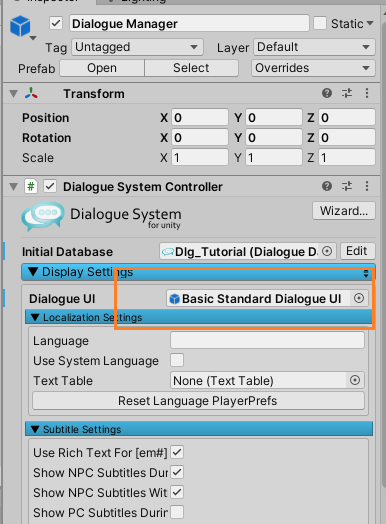Open Dialogue System Controller help icon
This screenshot has width=386, height=524.
pyautogui.click(x=327, y=186)
